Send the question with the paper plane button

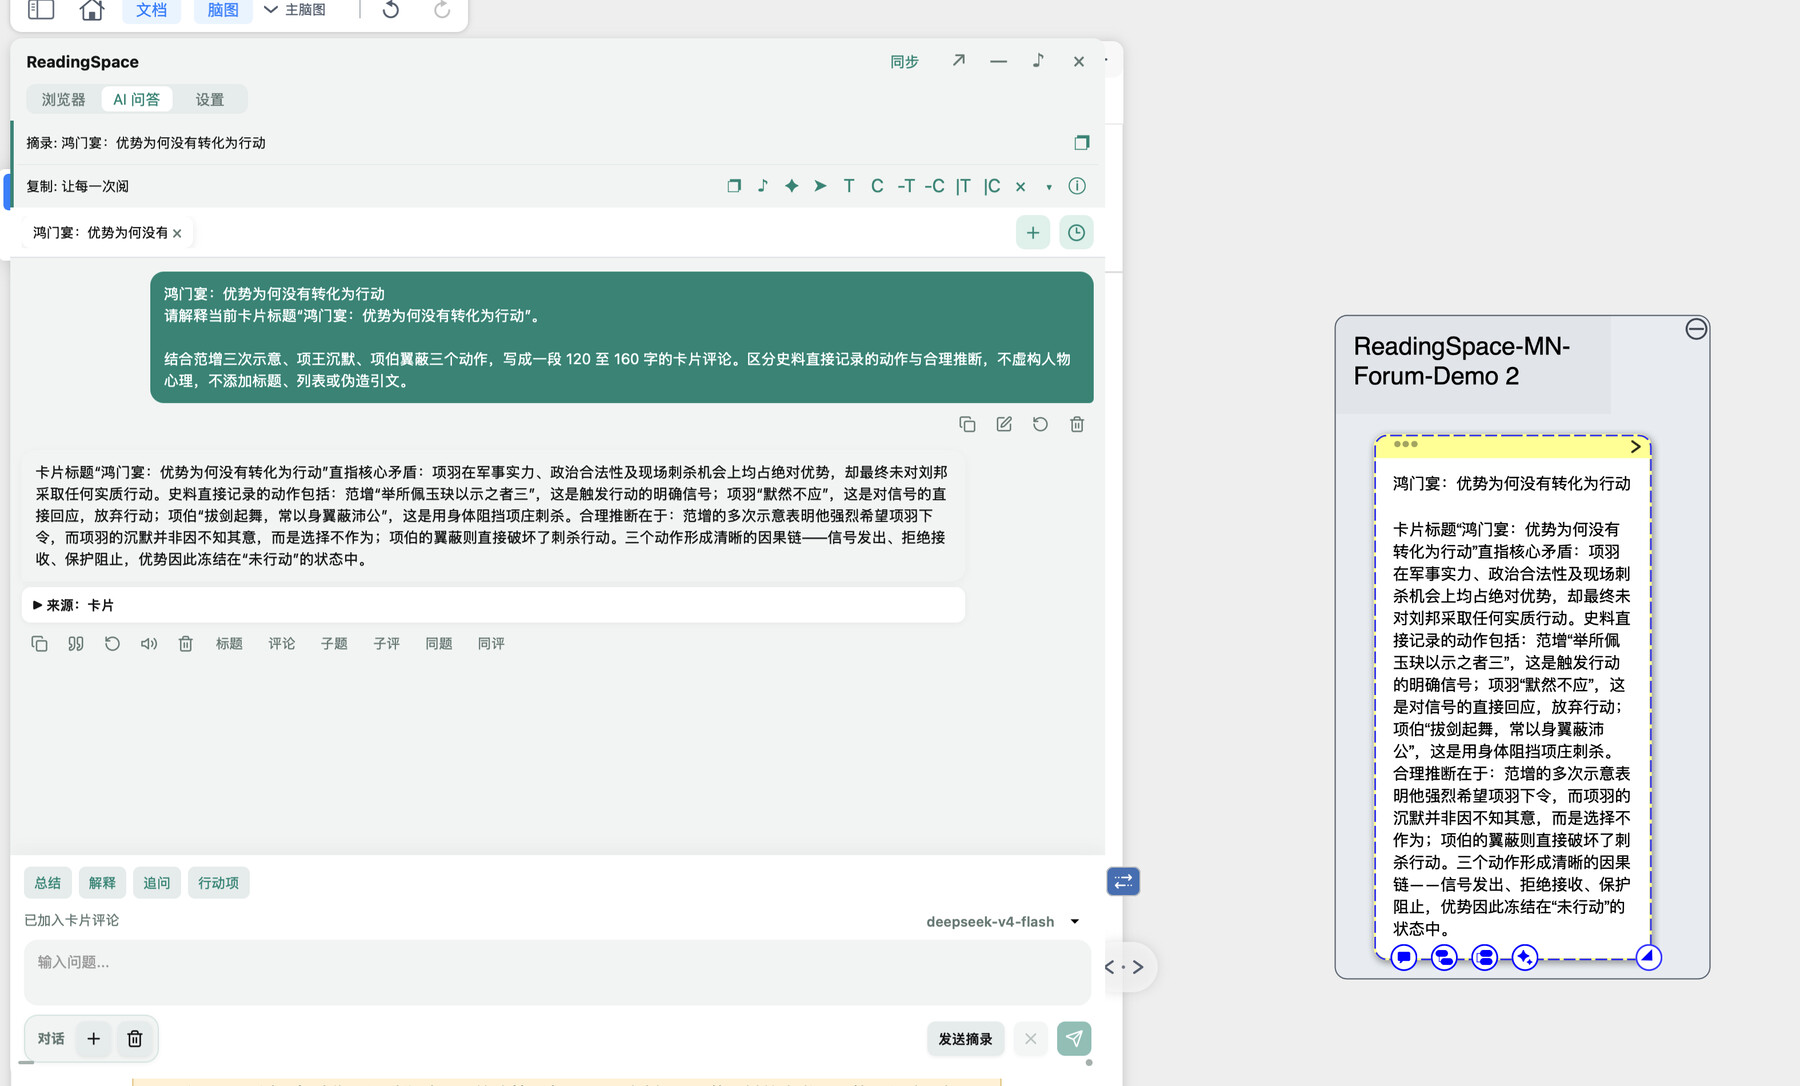pos(1074,1039)
